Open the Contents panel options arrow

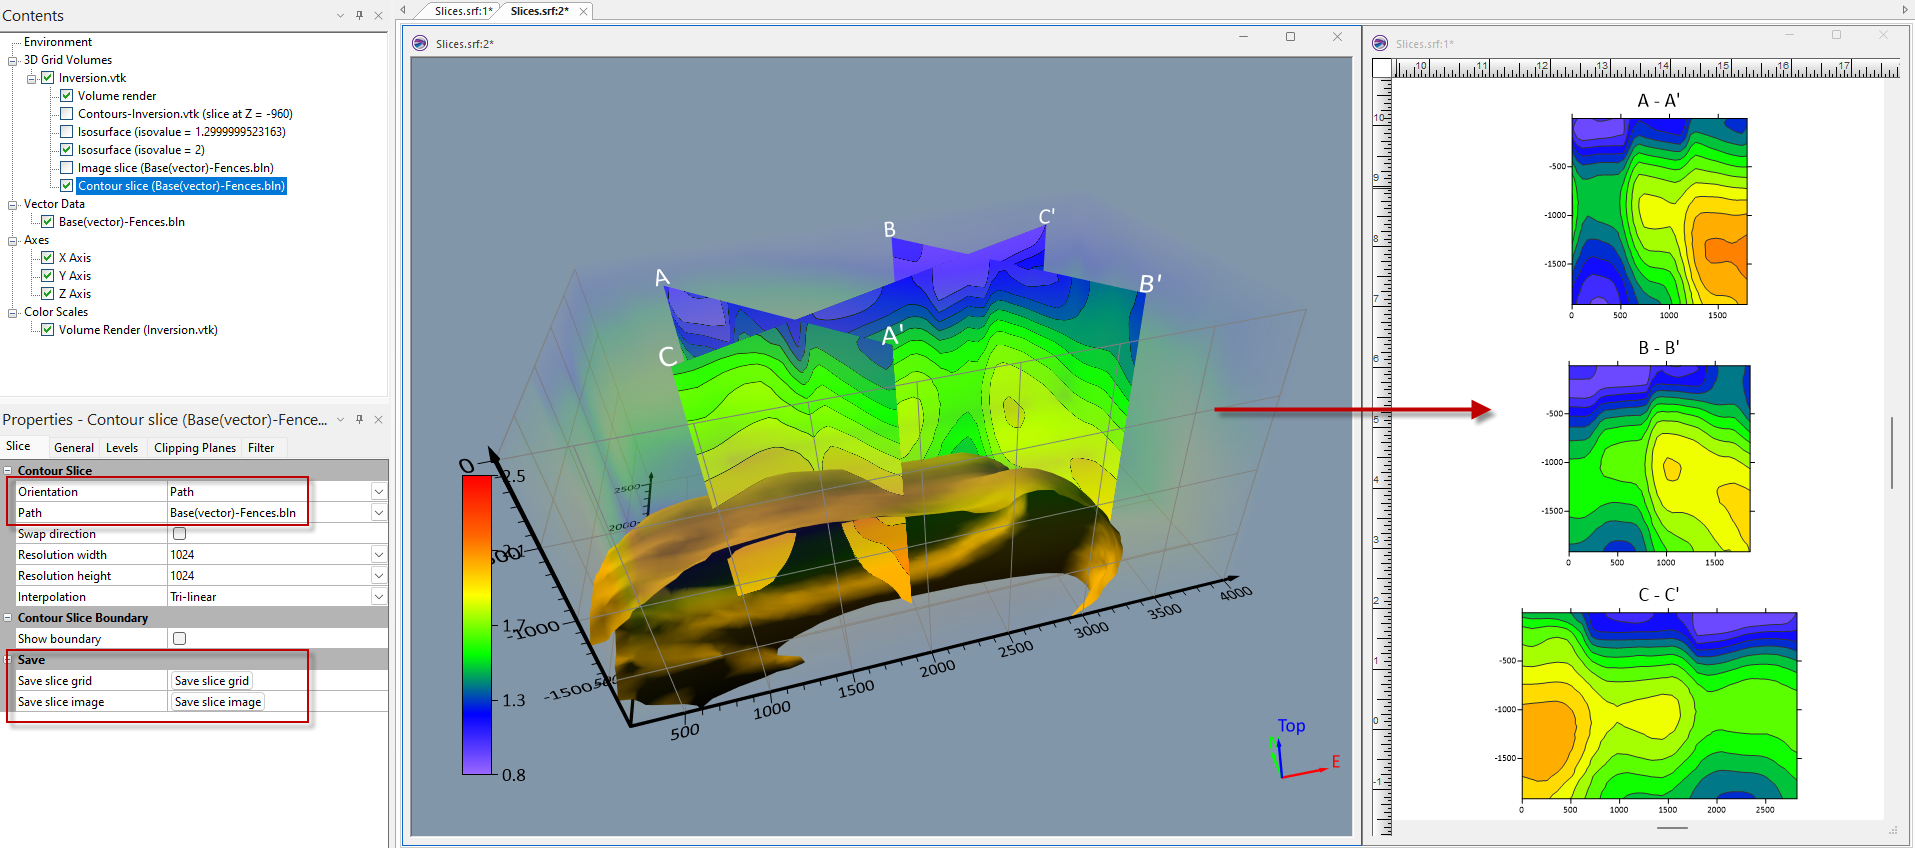coord(340,16)
